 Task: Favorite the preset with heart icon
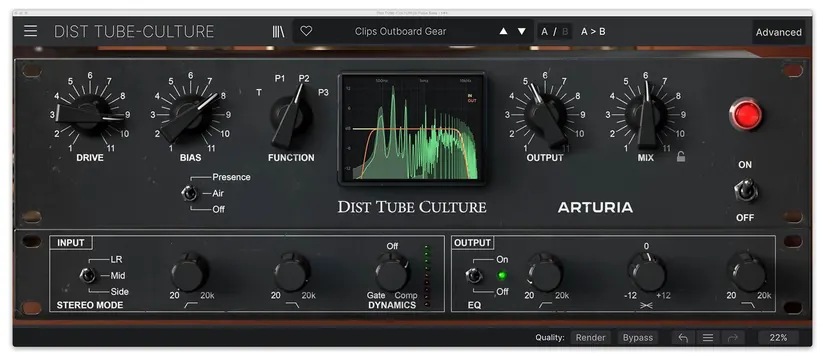[306, 32]
